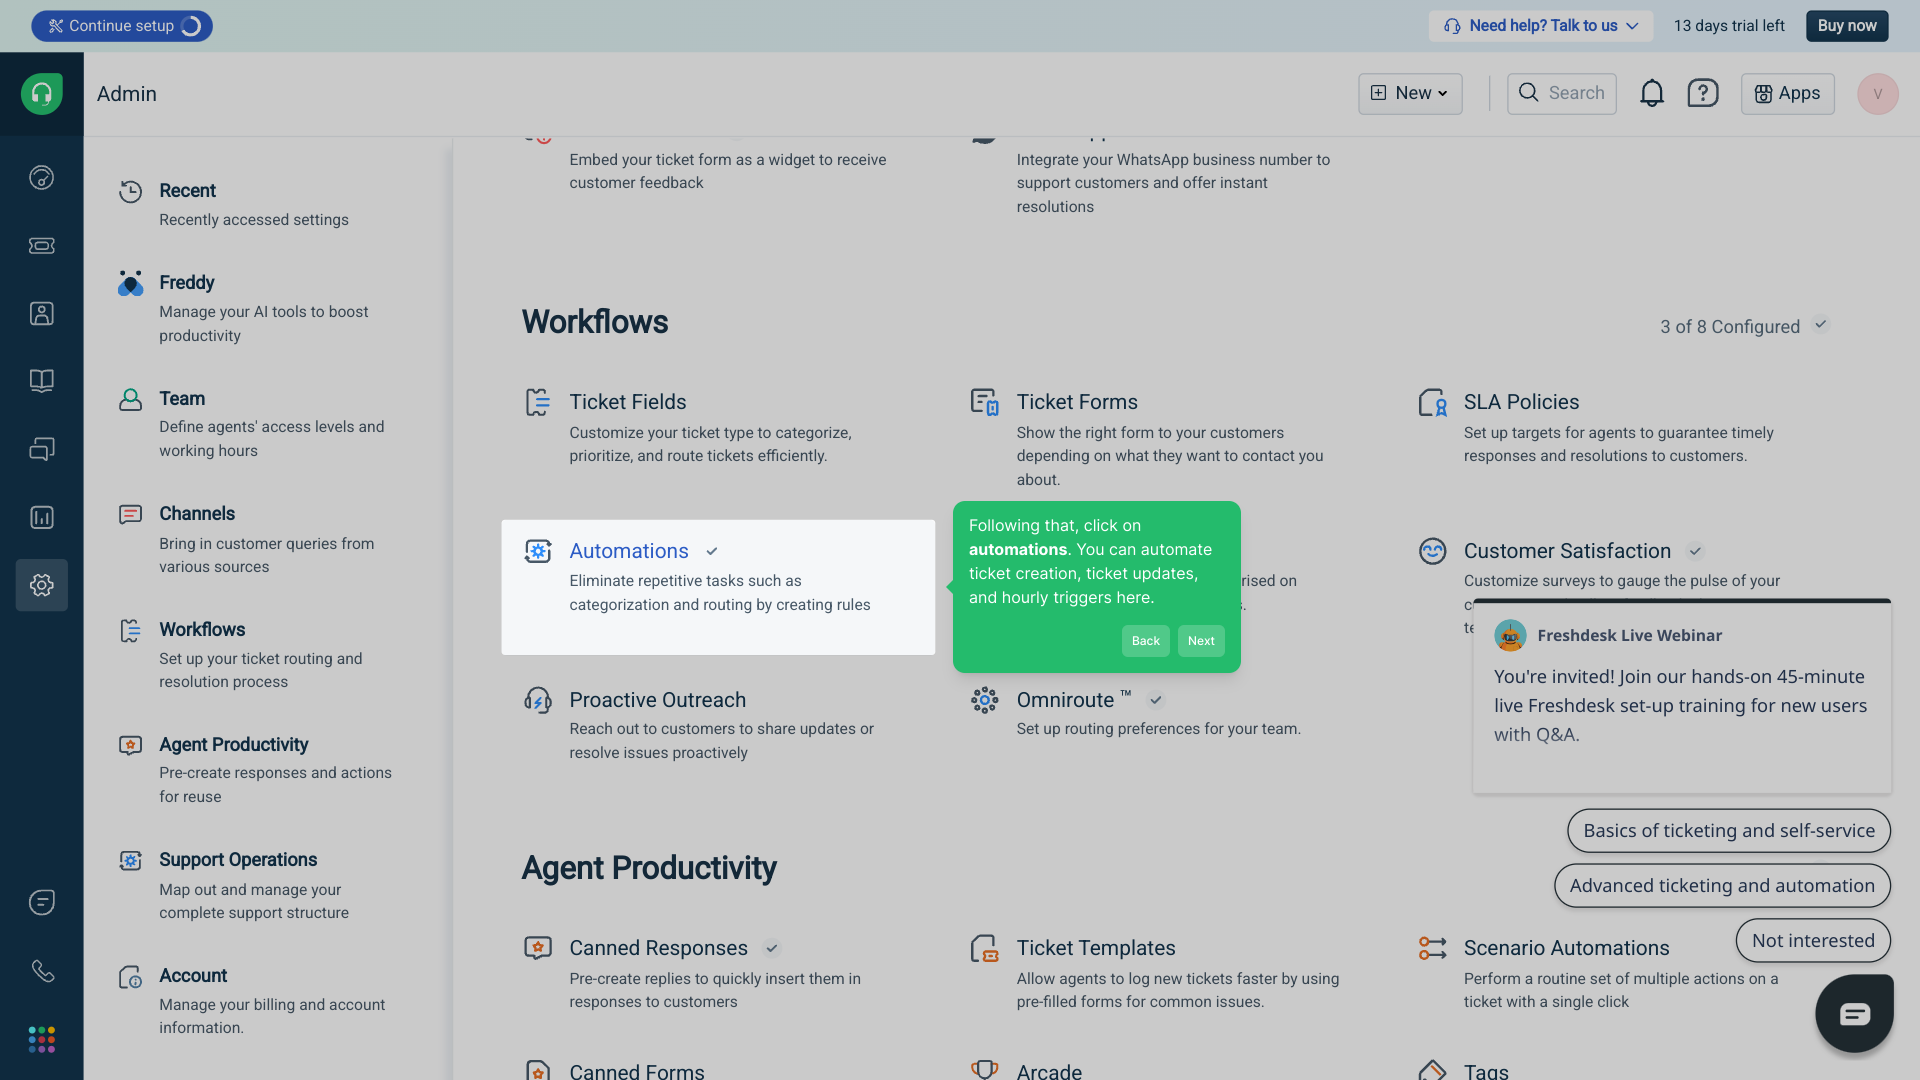Open Tickets icon in left sidebar
The height and width of the screenshot is (1080, 1920).
point(41,245)
